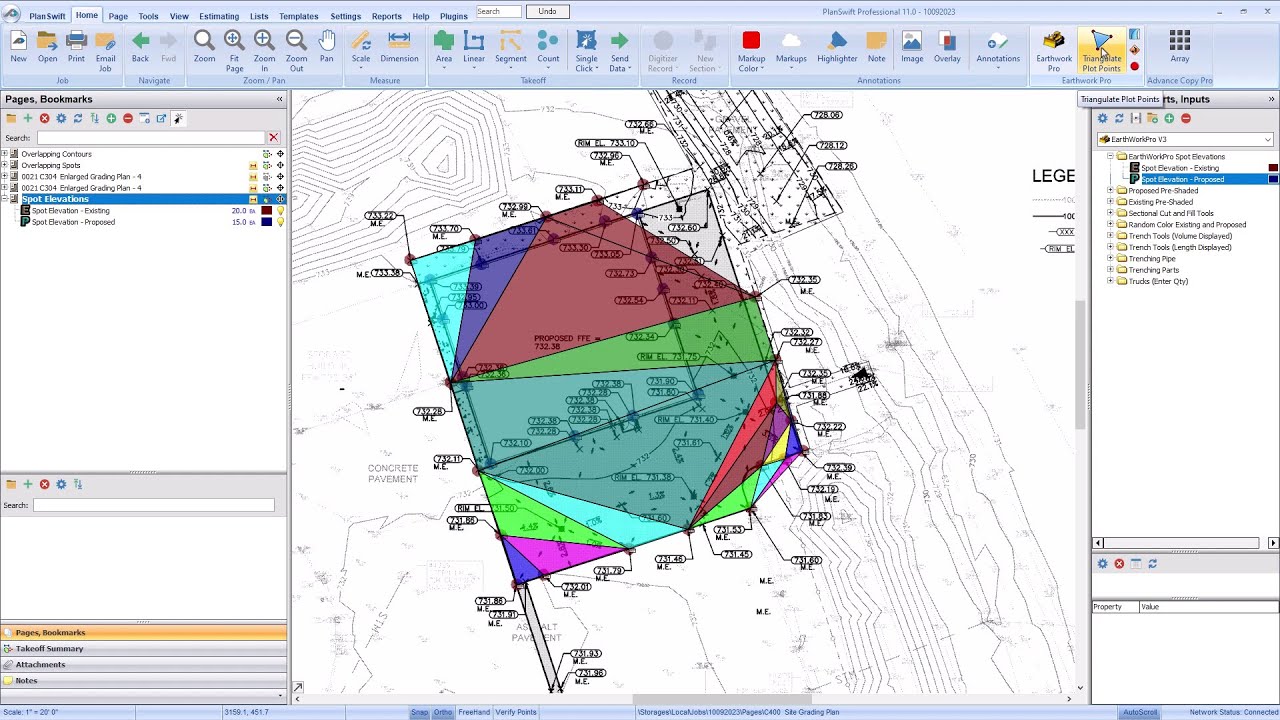
Task: Collapse the Spot Elevations page node
Action: coord(4,199)
